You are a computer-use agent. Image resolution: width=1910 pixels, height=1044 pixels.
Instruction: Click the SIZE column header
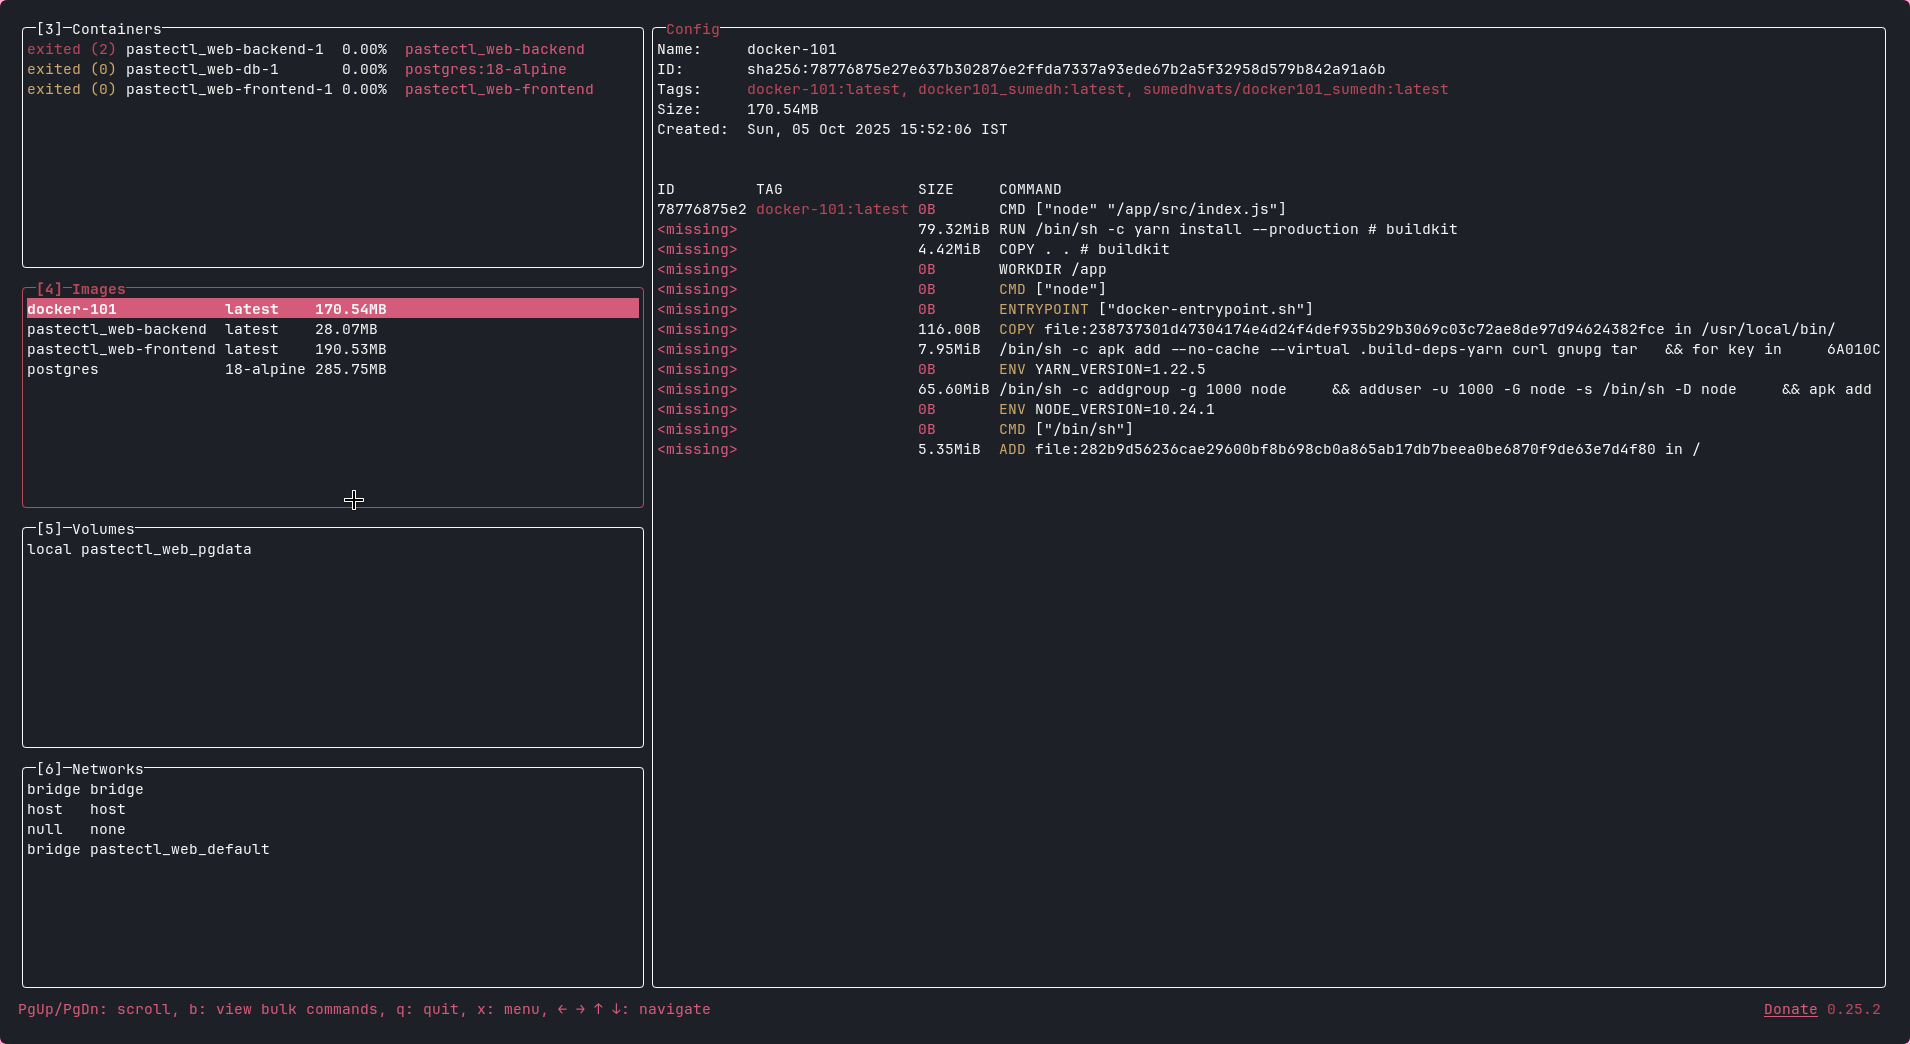[935, 189]
